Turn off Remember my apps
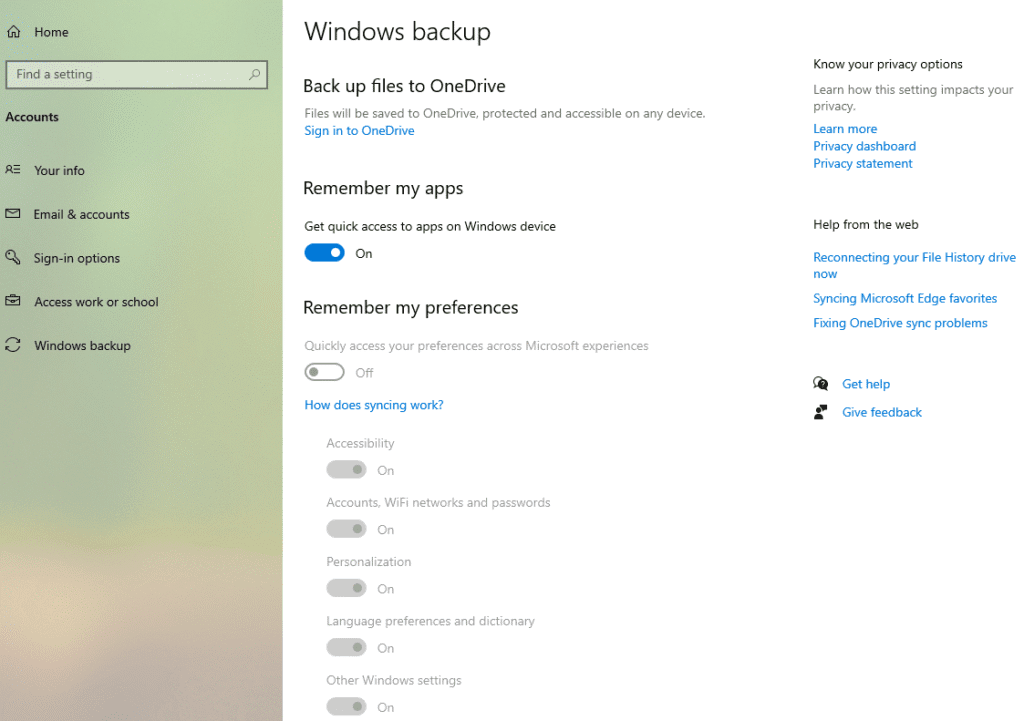Screen dimensions: 1024x721 coord(324,252)
